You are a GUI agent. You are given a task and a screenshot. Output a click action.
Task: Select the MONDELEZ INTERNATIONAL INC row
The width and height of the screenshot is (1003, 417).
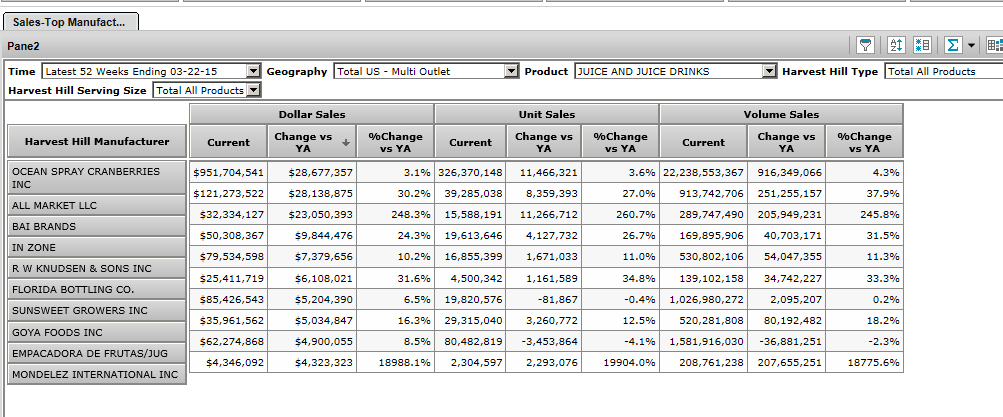[x=97, y=375]
